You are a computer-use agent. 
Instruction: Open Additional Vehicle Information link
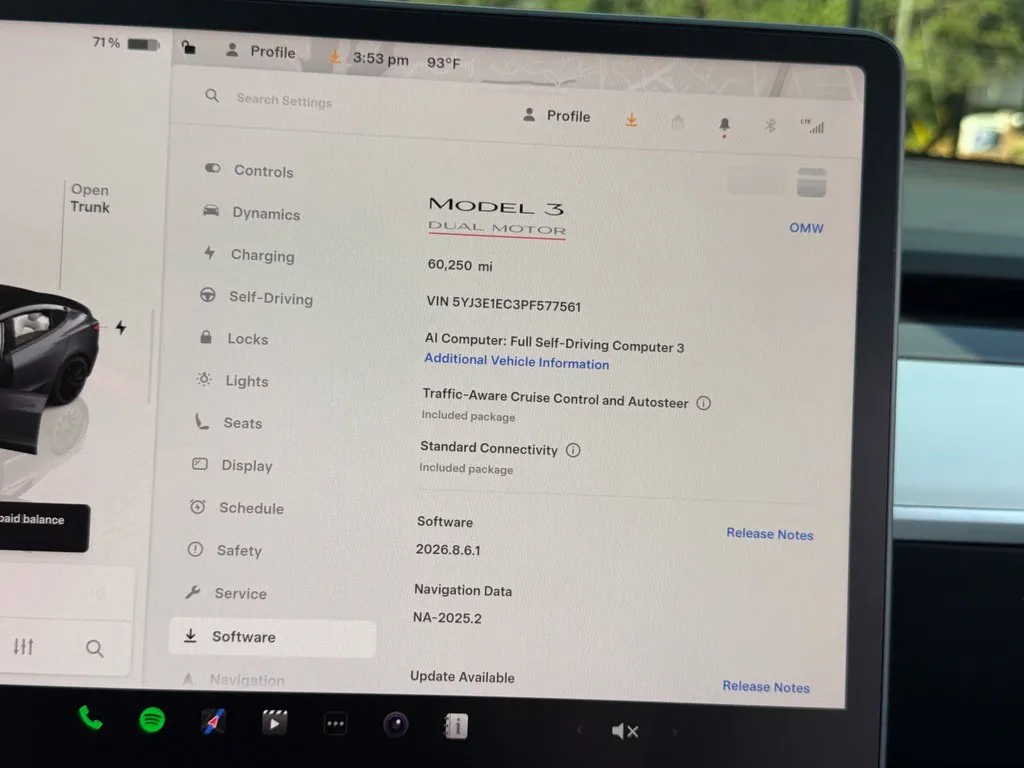point(517,361)
